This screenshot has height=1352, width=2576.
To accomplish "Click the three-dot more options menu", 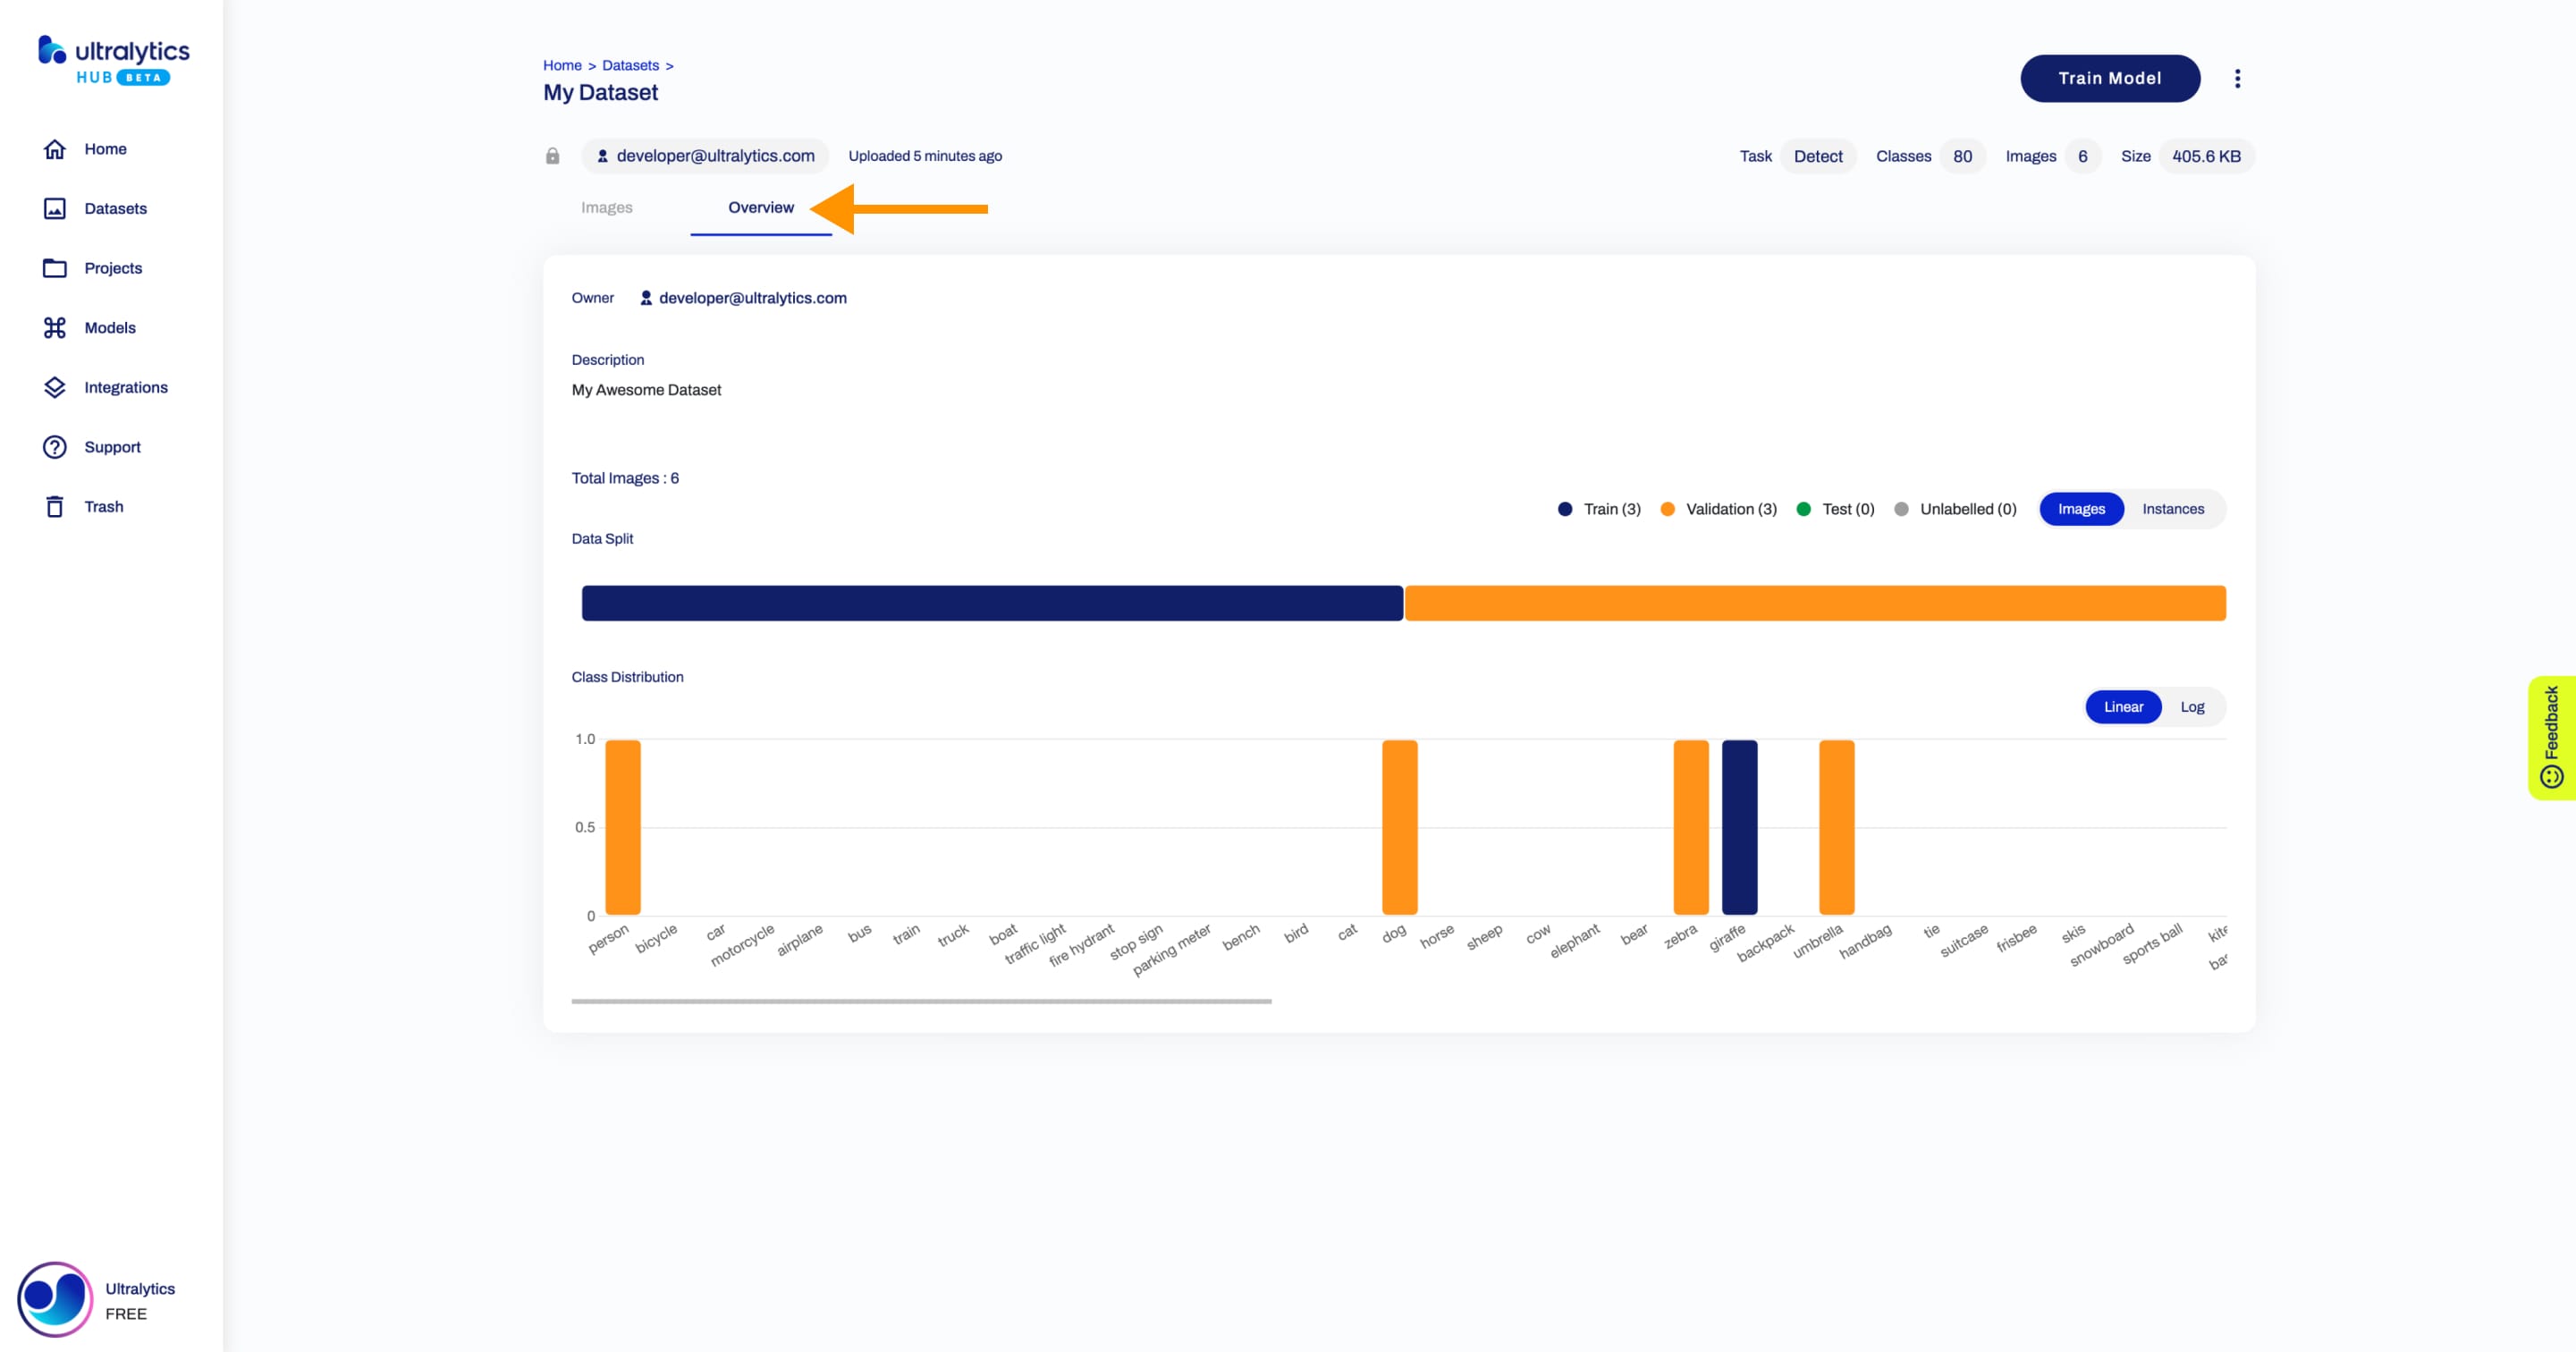I will [2237, 79].
